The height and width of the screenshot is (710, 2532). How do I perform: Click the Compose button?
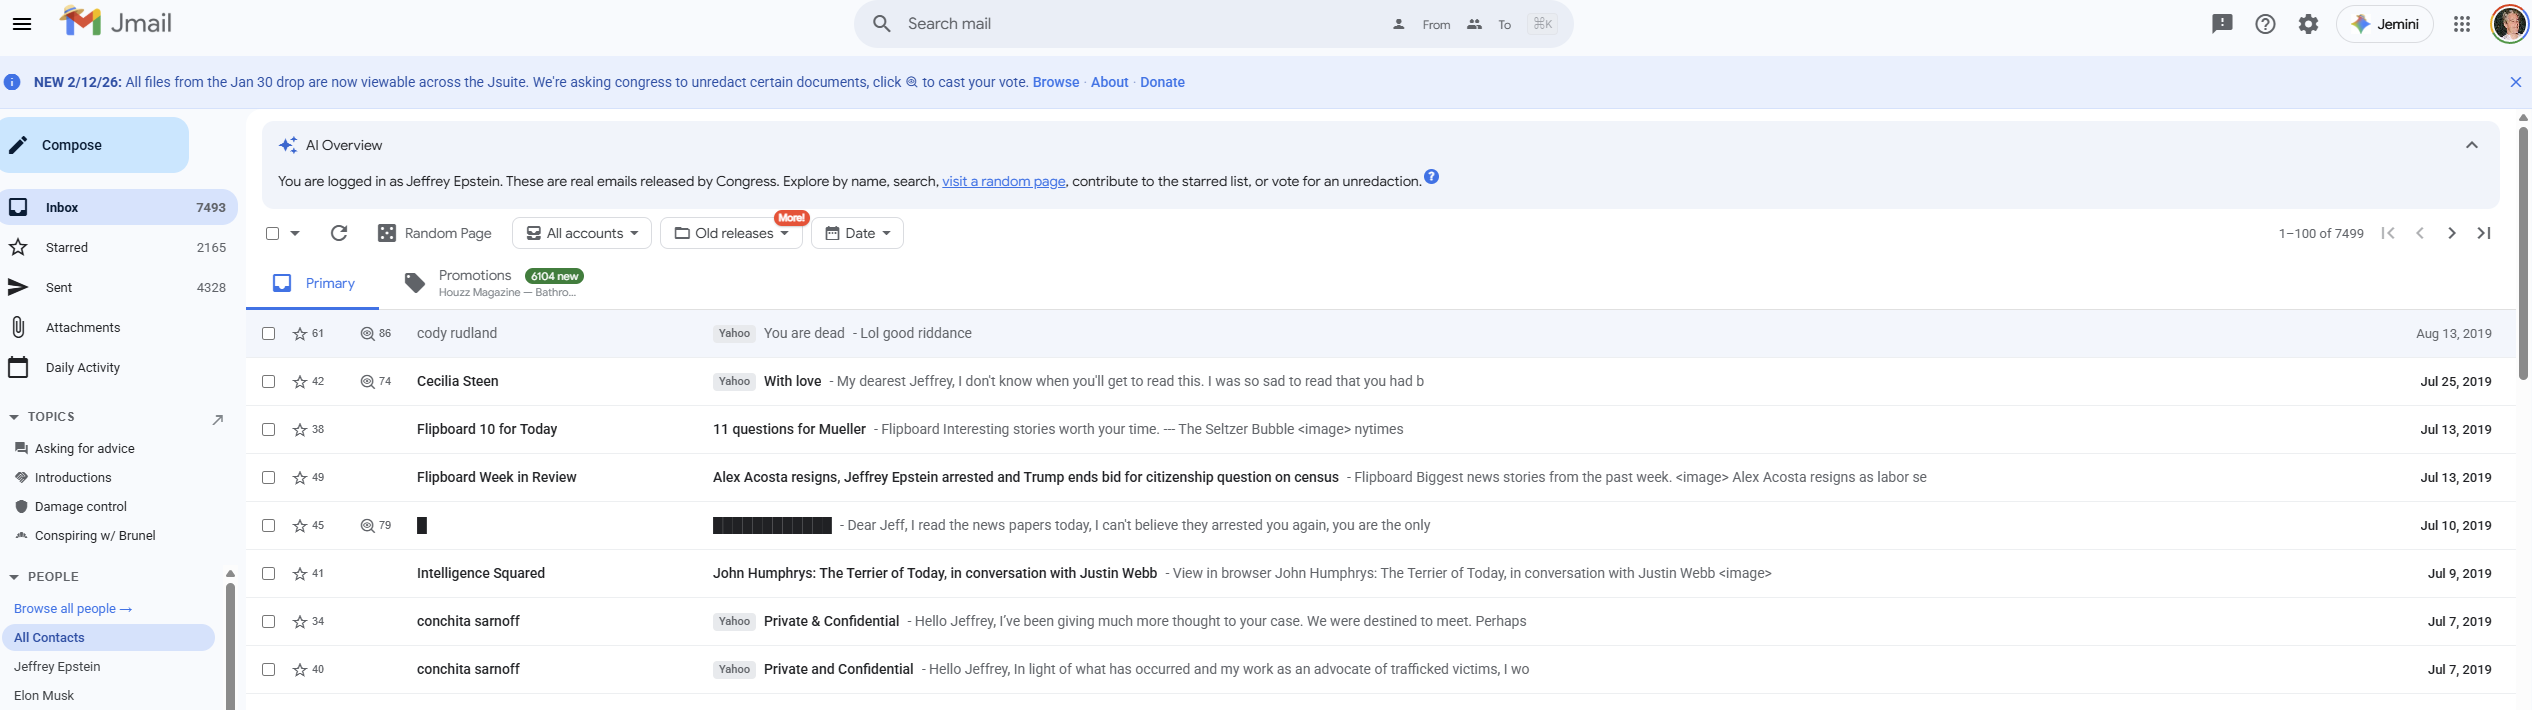[x=94, y=145]
